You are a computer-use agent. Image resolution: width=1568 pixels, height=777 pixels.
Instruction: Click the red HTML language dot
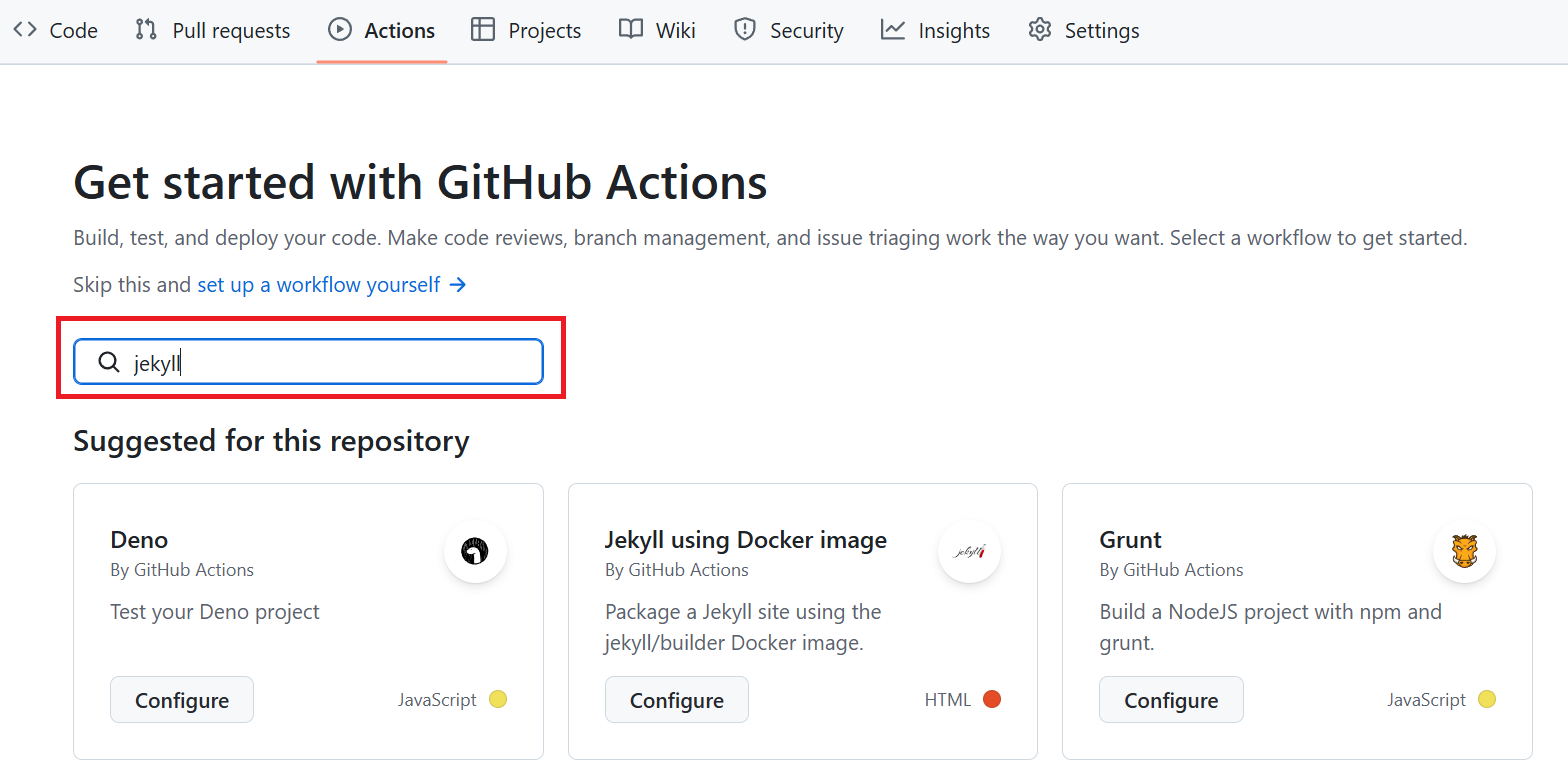(x=992, y=699)
